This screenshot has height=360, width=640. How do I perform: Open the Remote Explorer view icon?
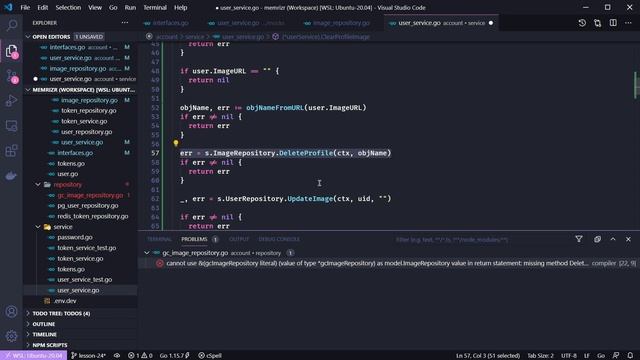11,126
